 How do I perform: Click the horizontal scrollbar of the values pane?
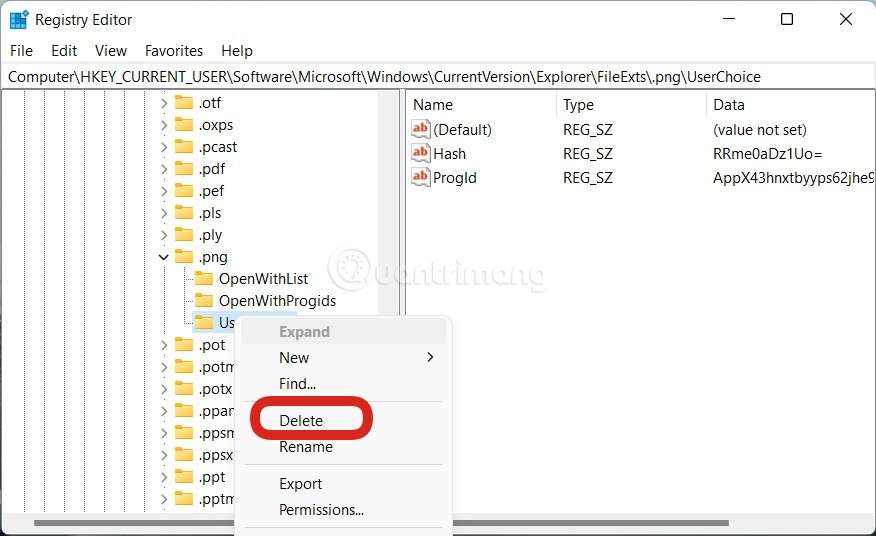pyautogui.click(x=589, y=523)
